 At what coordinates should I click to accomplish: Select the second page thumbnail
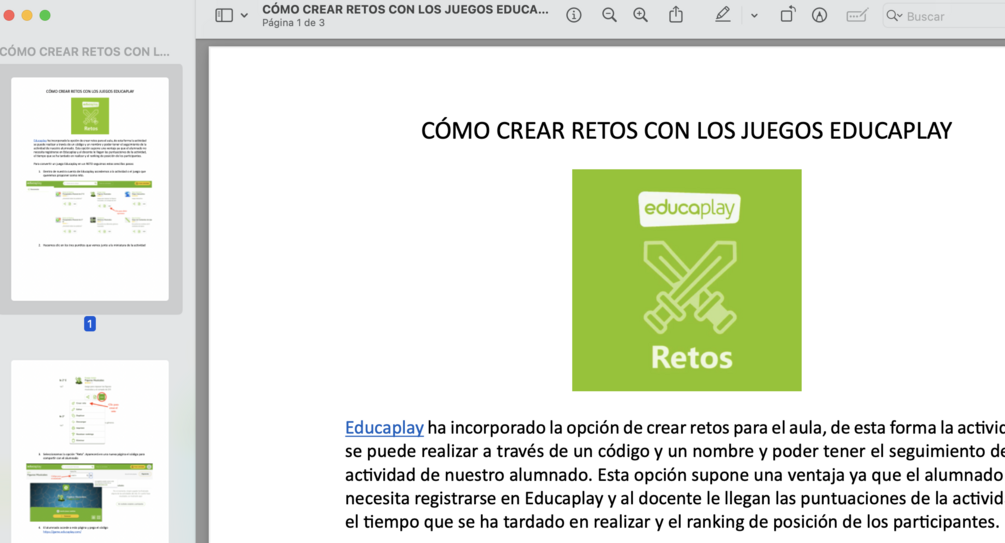click(x=90, y=451)
